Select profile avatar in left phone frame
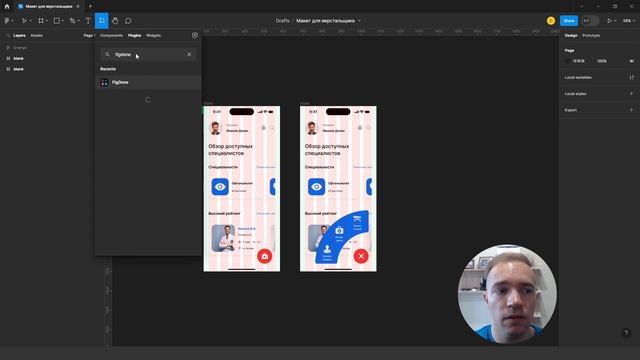Image resolution: width=640 pixels, height=360 pixels. point(215,128)
